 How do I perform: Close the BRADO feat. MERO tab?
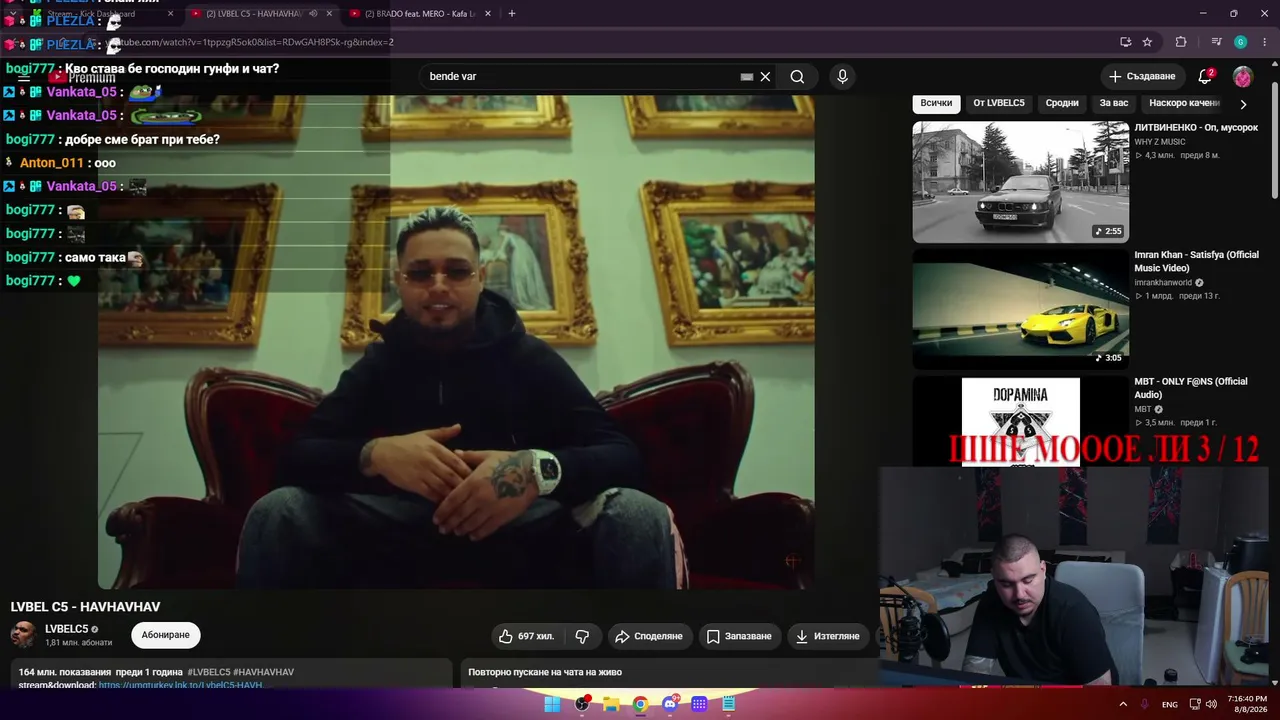pyautogui.click(x=486, y=14)
